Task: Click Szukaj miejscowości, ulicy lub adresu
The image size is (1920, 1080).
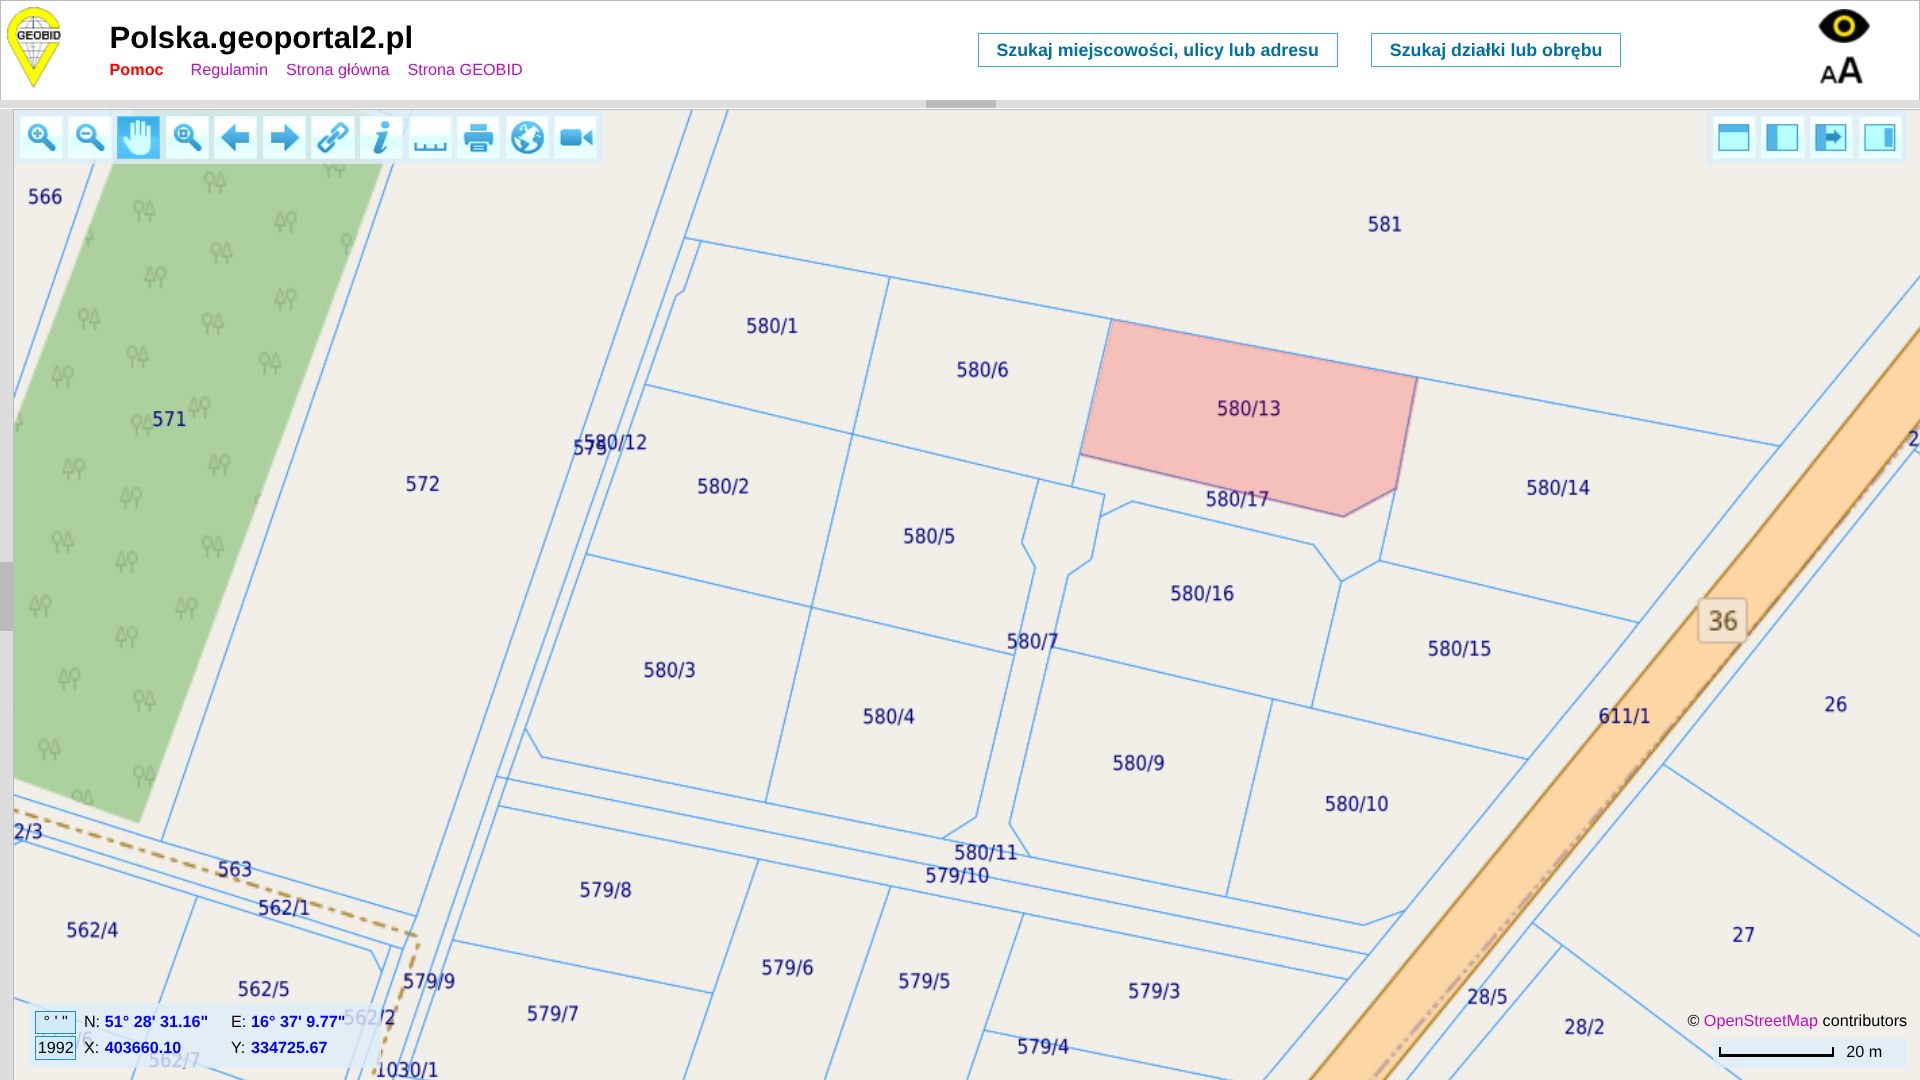Action: coord(1158,50)
